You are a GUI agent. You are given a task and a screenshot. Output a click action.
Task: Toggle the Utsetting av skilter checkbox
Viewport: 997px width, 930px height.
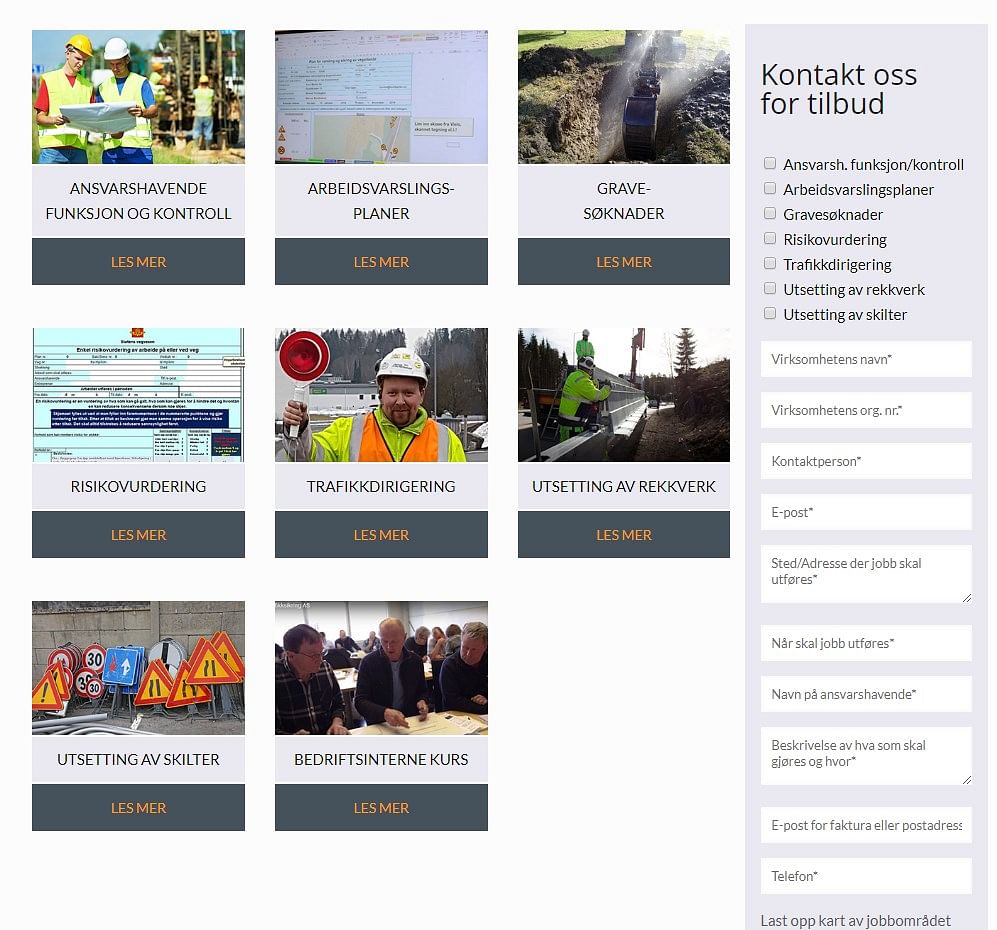770,314
